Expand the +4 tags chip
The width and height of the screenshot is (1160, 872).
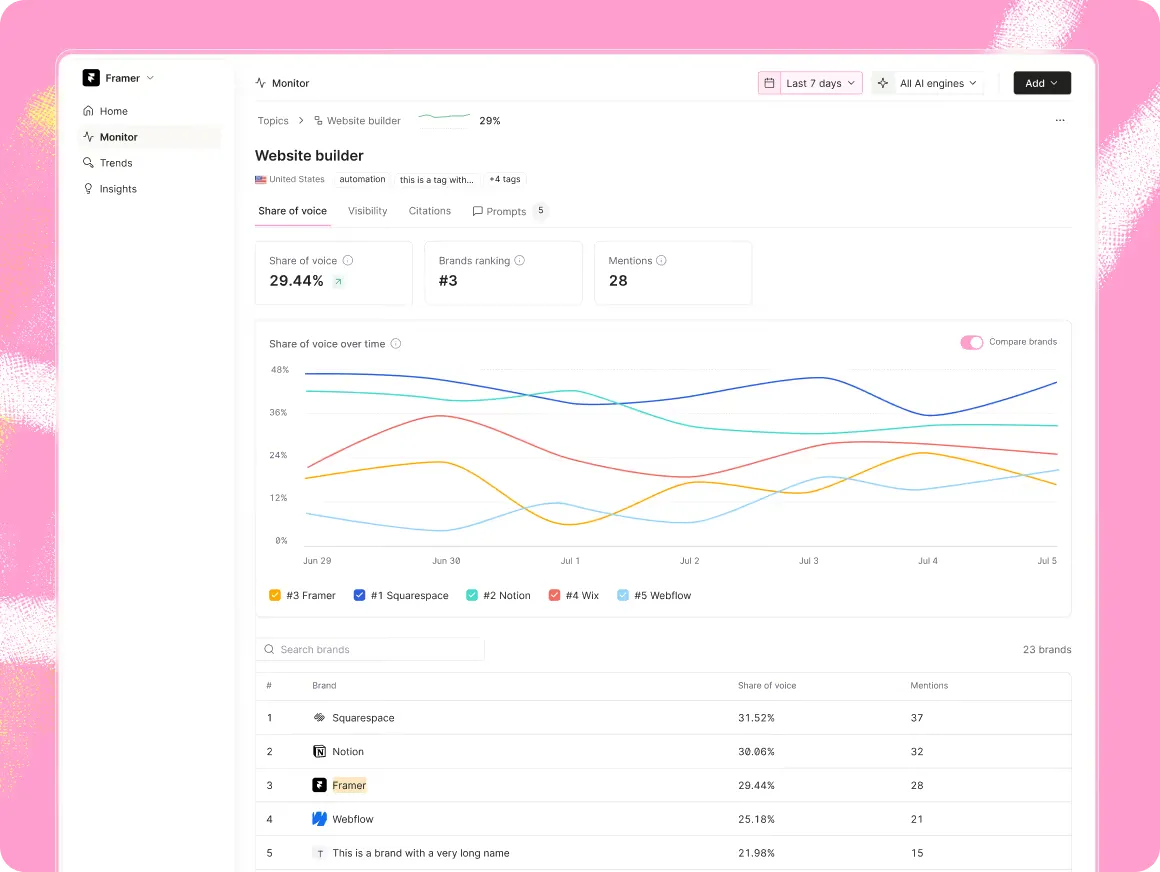coord(505,179)
